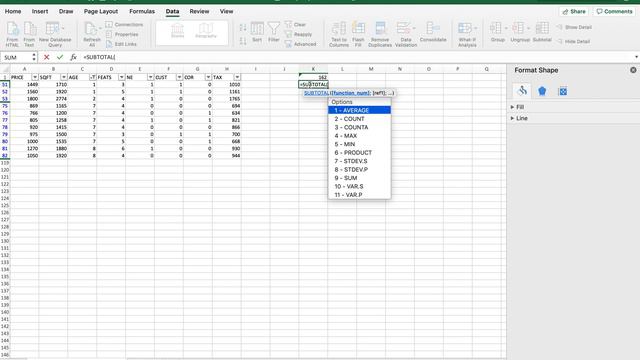Click in the formula bar text
The image size is (640, 360).
coord(99,57)
